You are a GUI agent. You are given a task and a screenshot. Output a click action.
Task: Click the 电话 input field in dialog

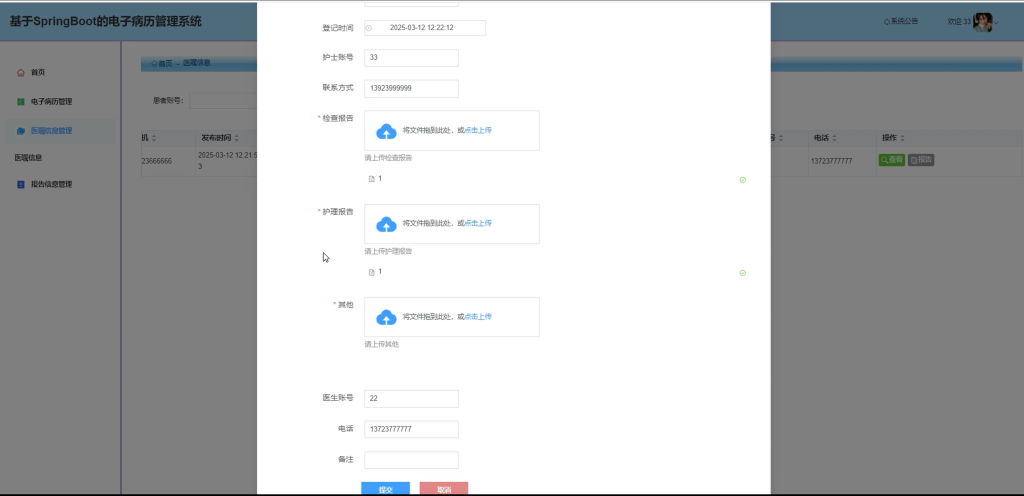point(411,429)
